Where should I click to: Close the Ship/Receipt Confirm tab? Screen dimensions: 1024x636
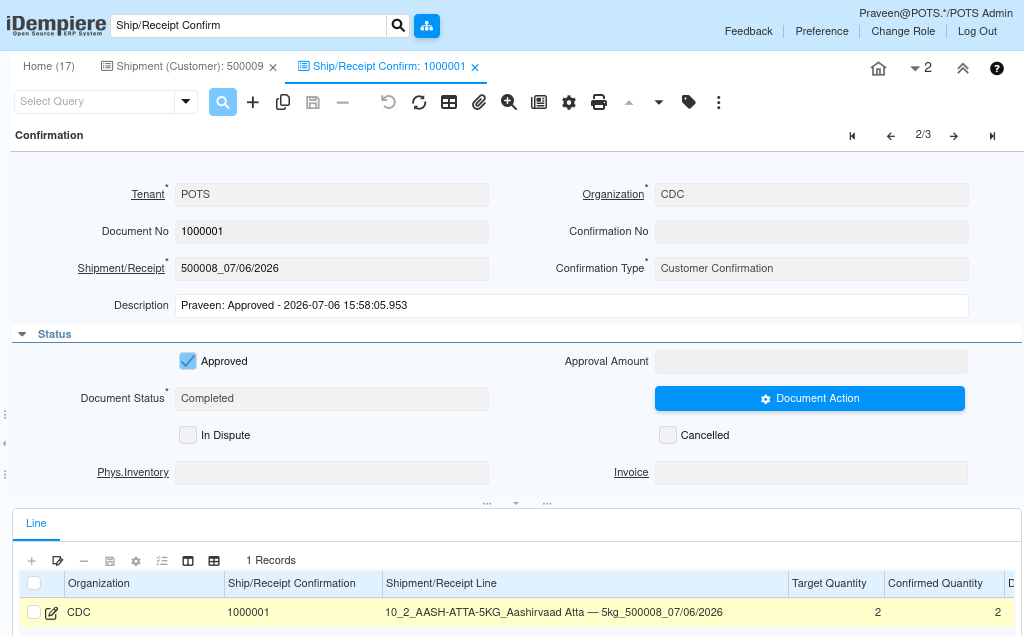click(475, 67)
